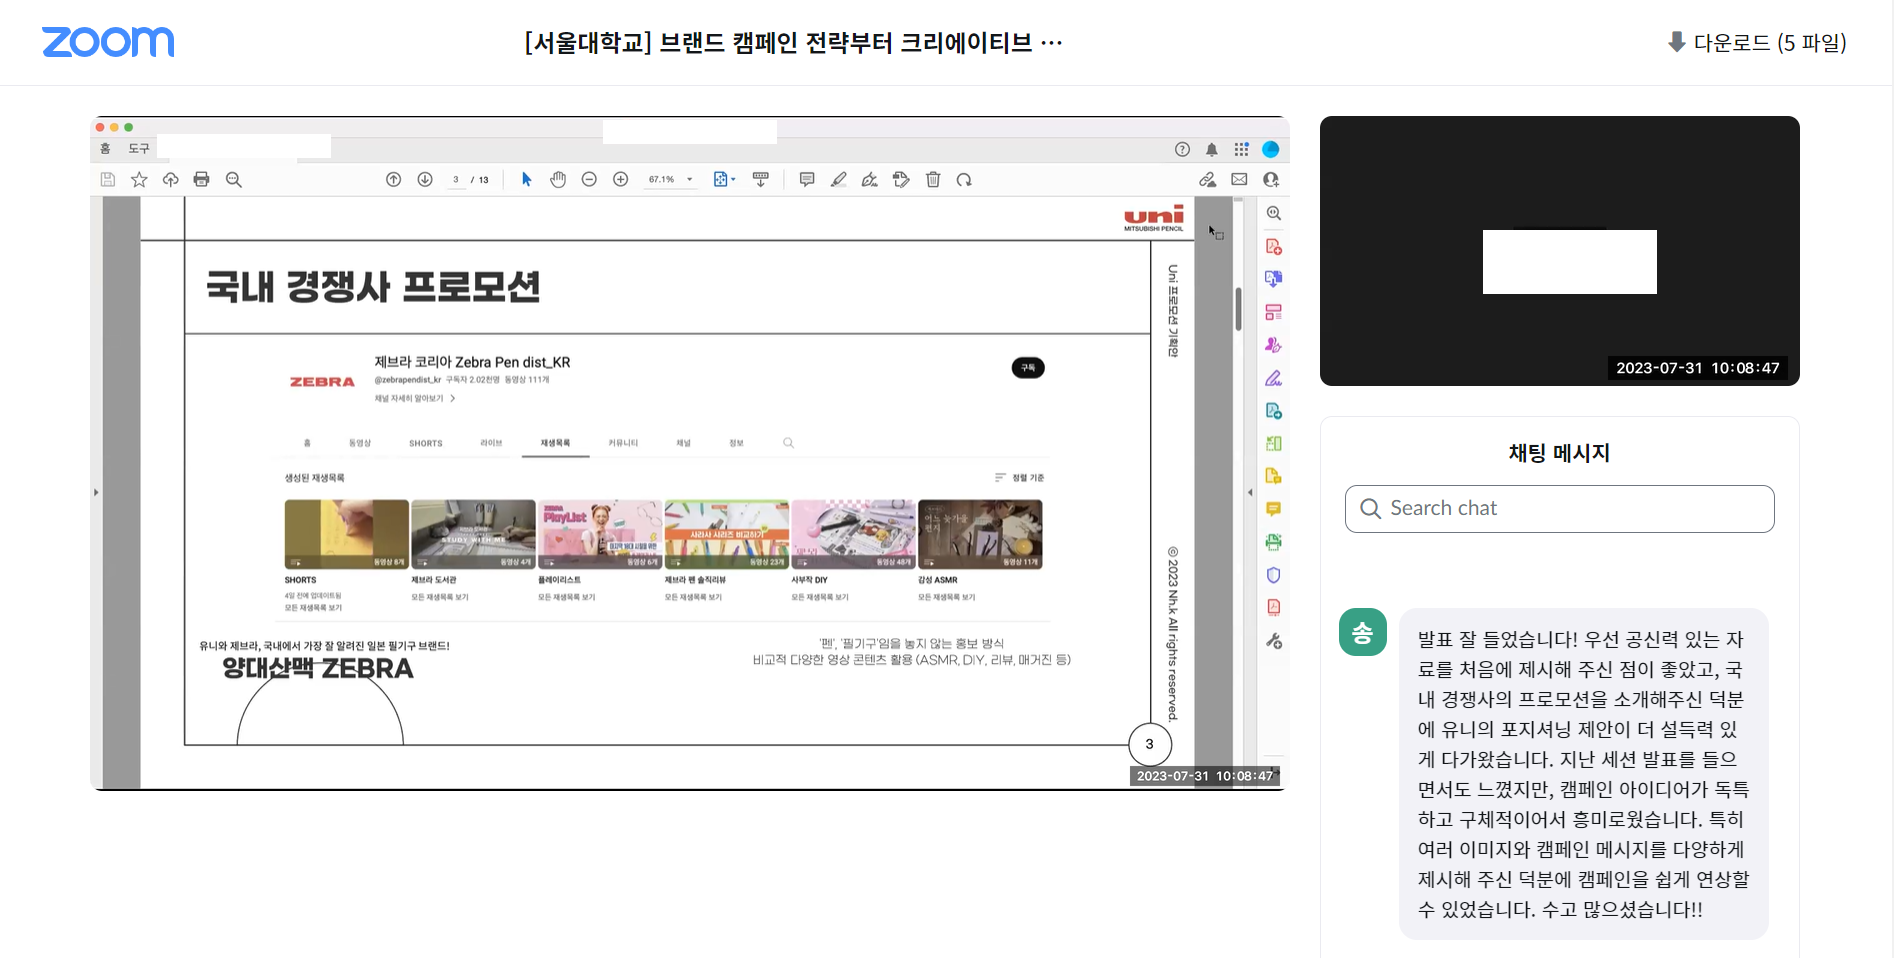This screenshot has width=1894, height=958.
Task: Click the green 송 chat avatar
Action: pos(1362,632)
